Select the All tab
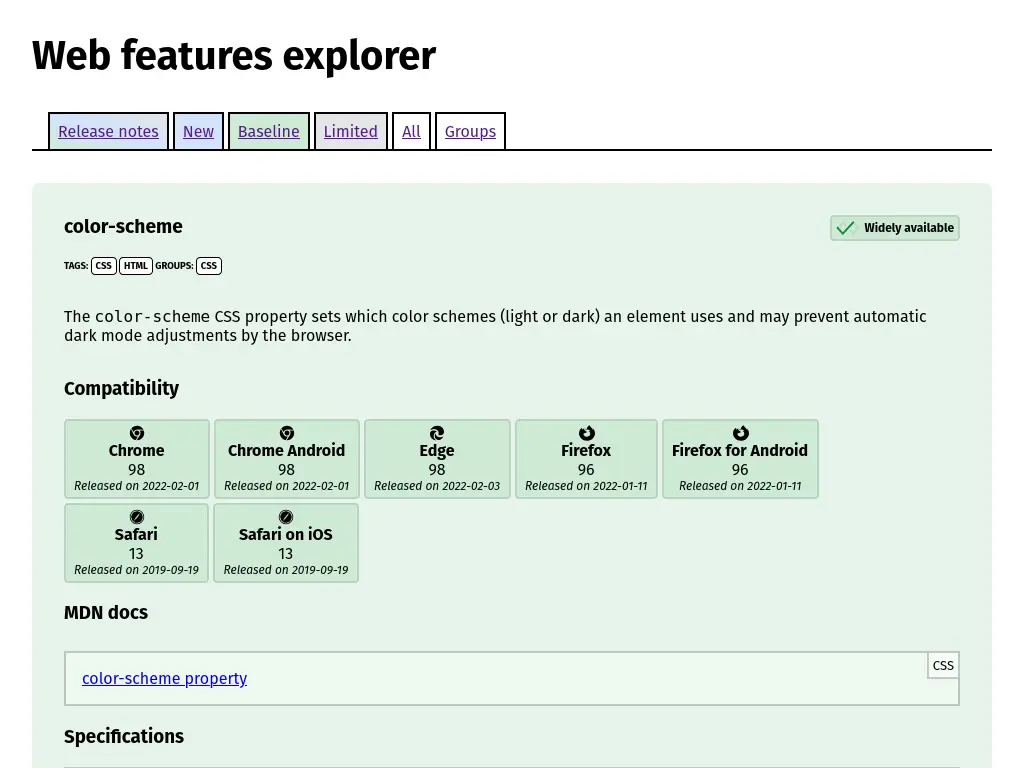The image size is (1024, 768). (x=411, y=131)
